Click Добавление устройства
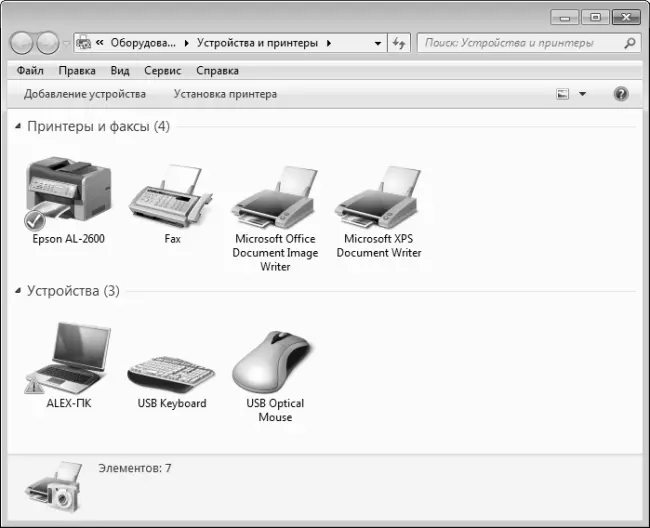Viewport: 650px width, 528px height. (85, 94)
